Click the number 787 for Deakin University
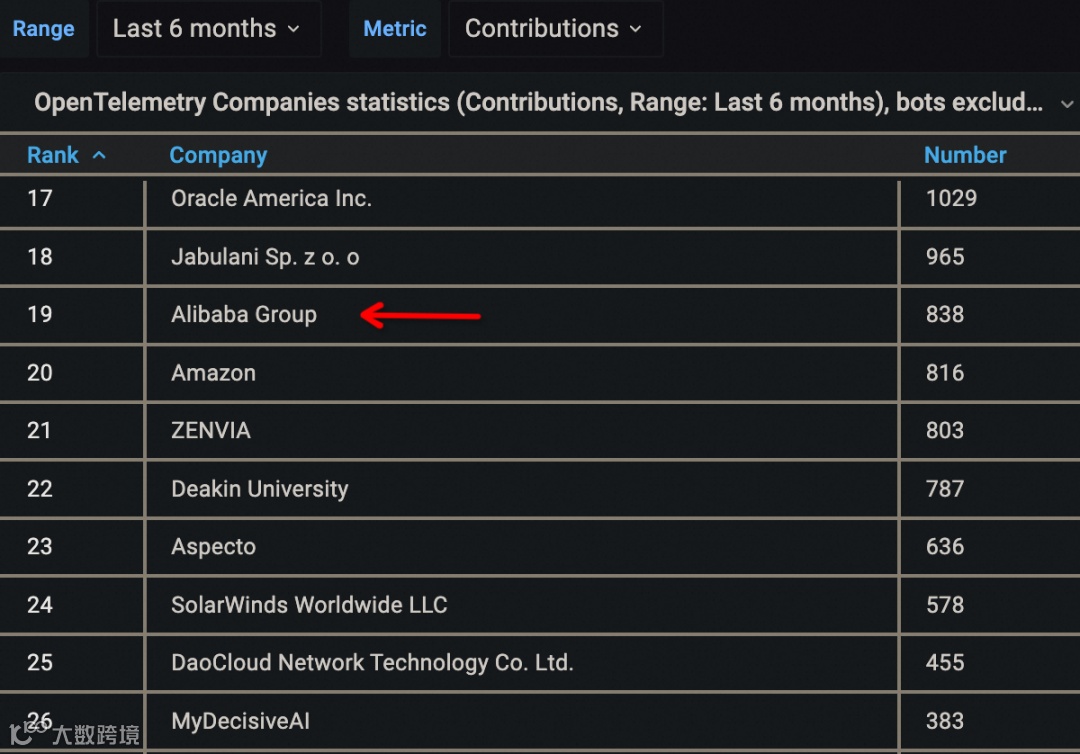Viewport: 1080px width, 754px height. click(x=945, y=489)
